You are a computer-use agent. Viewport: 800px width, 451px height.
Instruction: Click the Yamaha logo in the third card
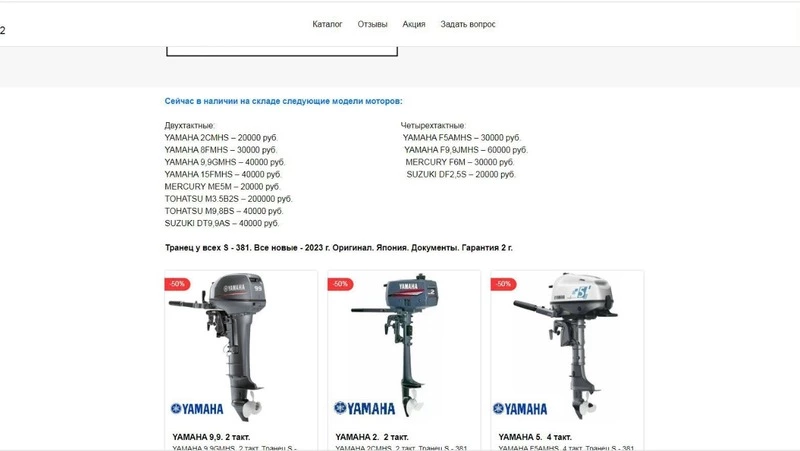[520, 409]
